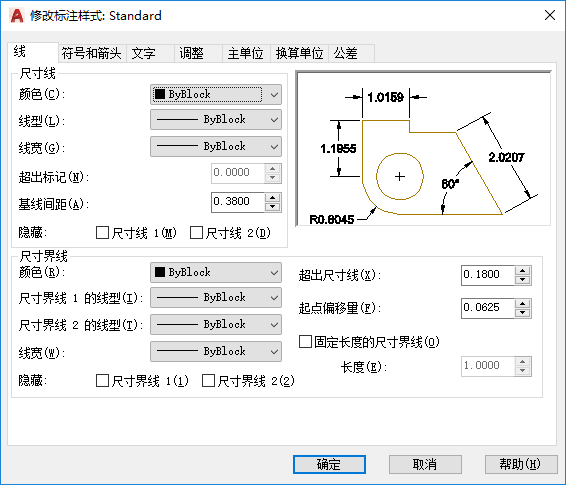This screenshot has height=485, width=566.
Task: Open the 尺寸线 颜色(C) dropdown
Action: coord(216,95)
